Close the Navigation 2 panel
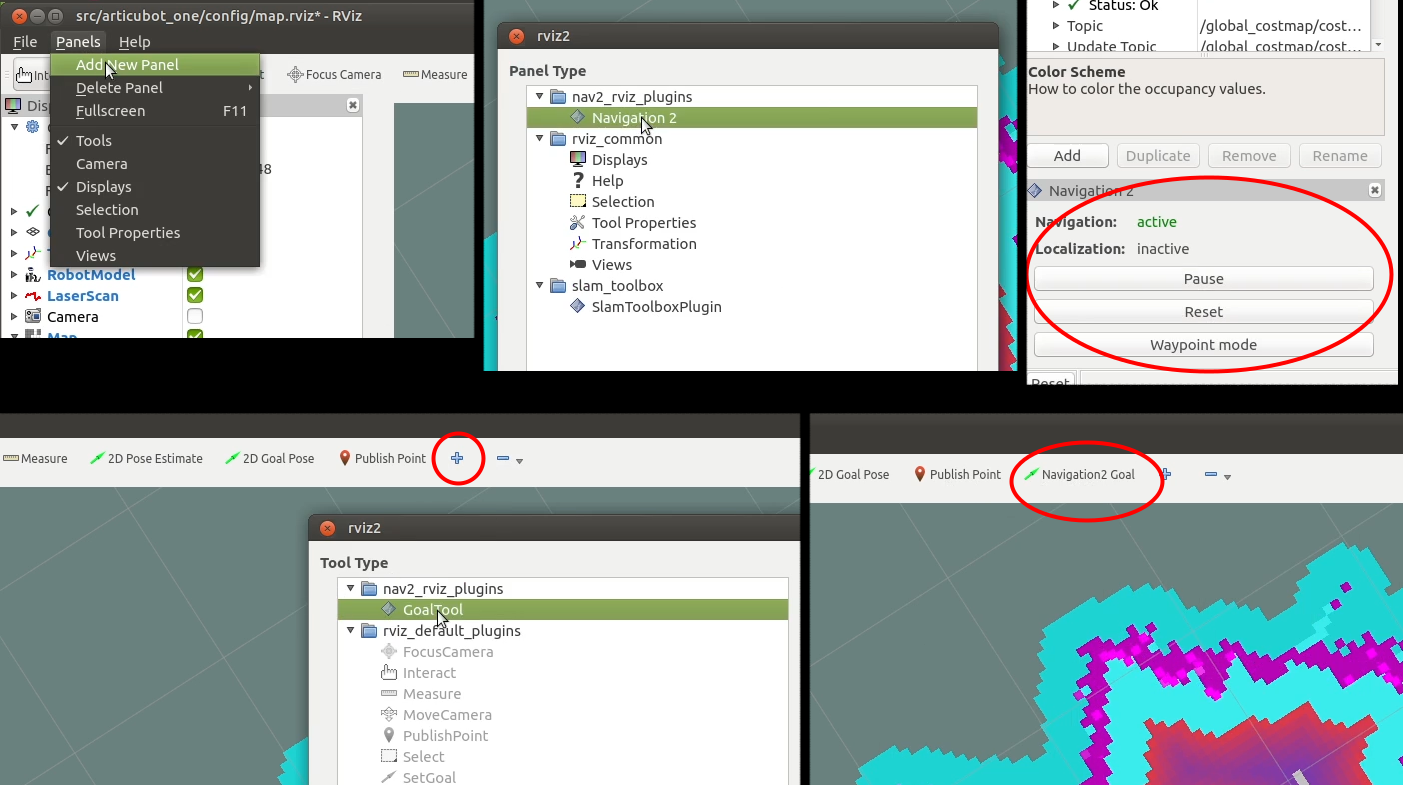1403x785 pixels. [x=1375, y=190]
